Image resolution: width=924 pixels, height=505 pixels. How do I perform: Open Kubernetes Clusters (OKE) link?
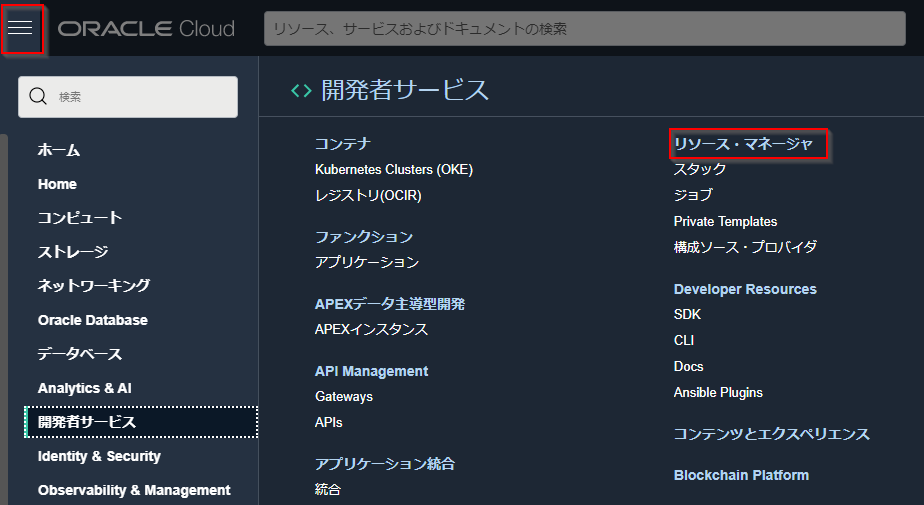click(394, 170)
